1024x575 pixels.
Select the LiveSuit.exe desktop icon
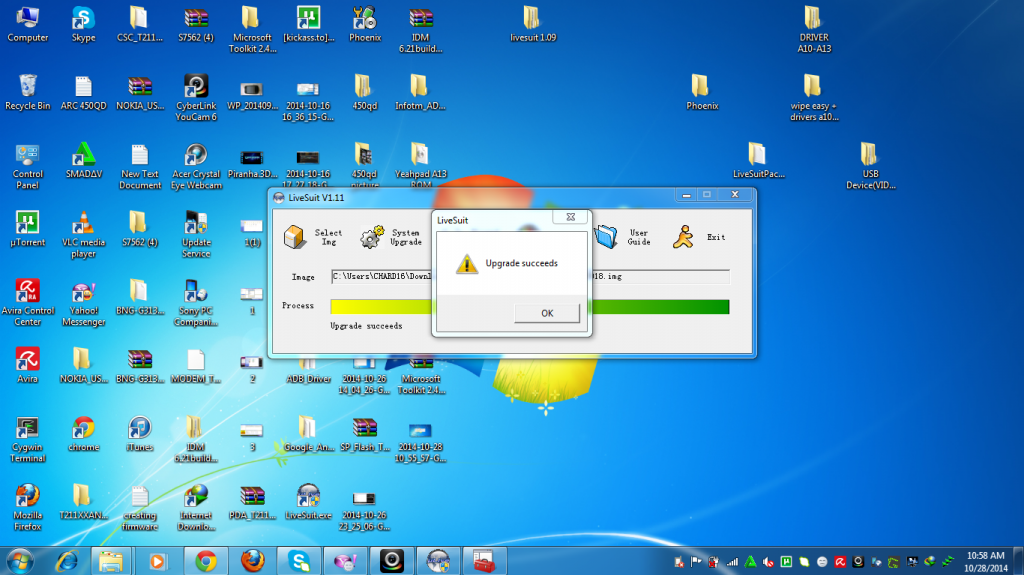click(x=308, y=502)
